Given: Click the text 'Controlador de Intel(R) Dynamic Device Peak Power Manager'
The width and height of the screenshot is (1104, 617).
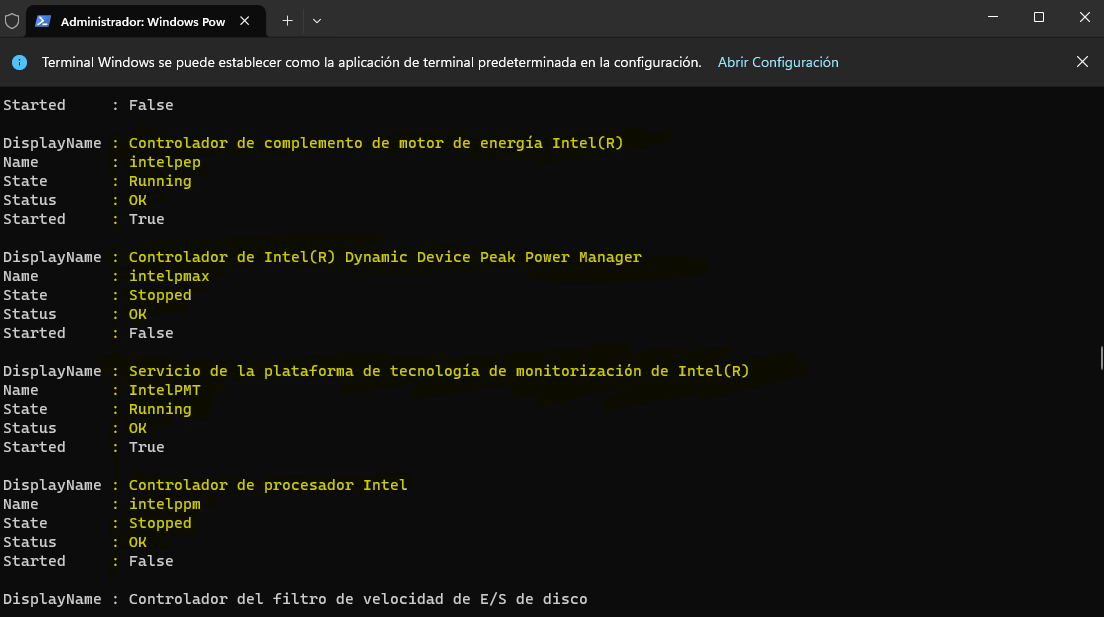Looking at the screenshot, I should (385, 257).
